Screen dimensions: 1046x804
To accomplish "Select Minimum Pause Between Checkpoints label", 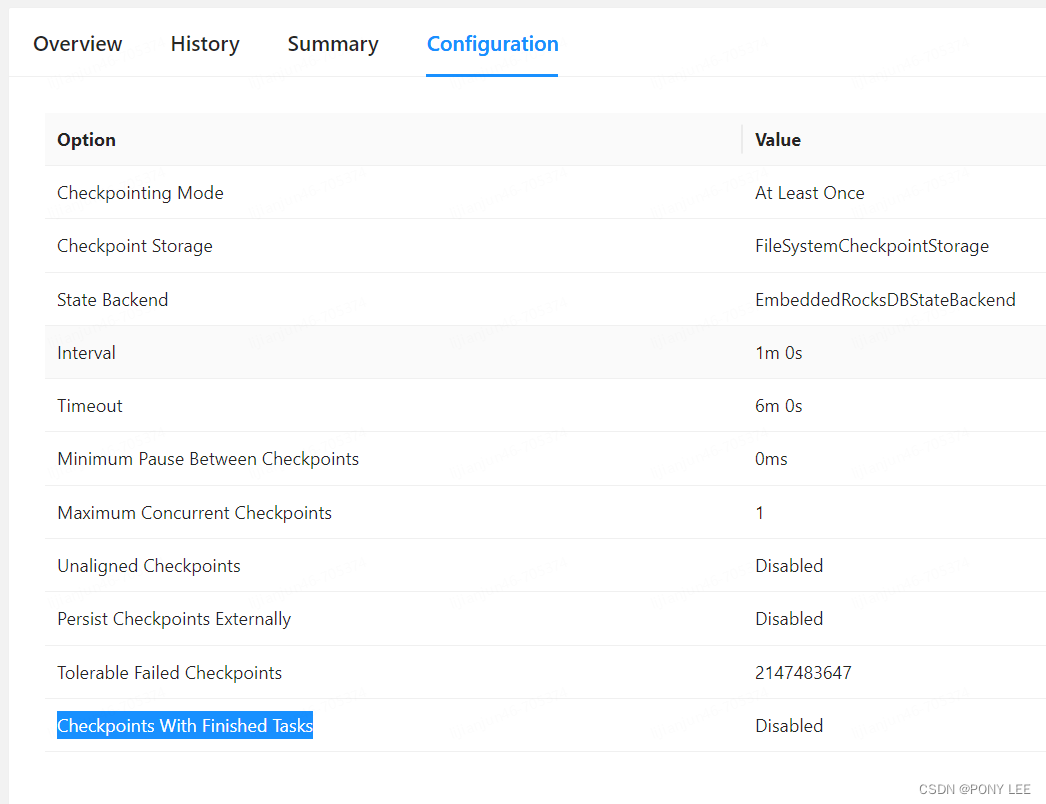I will point(208,459).
